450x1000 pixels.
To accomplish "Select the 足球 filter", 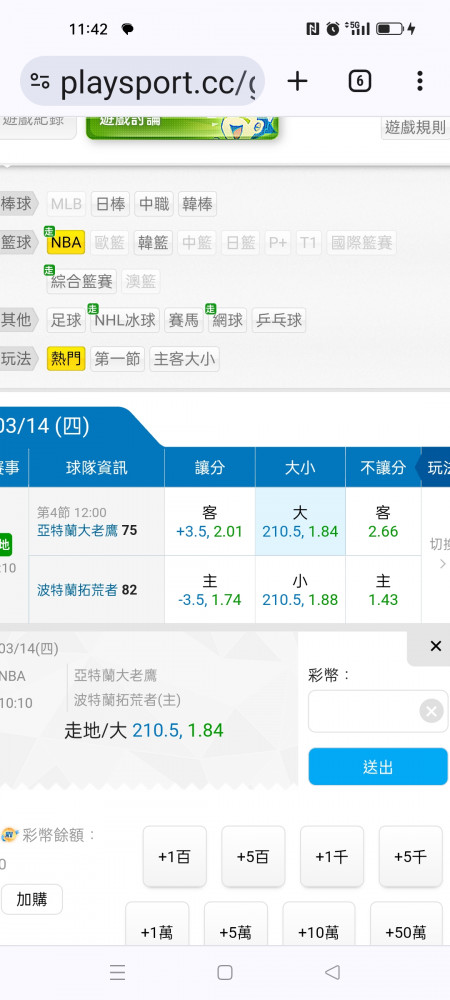I will (66, 320).
